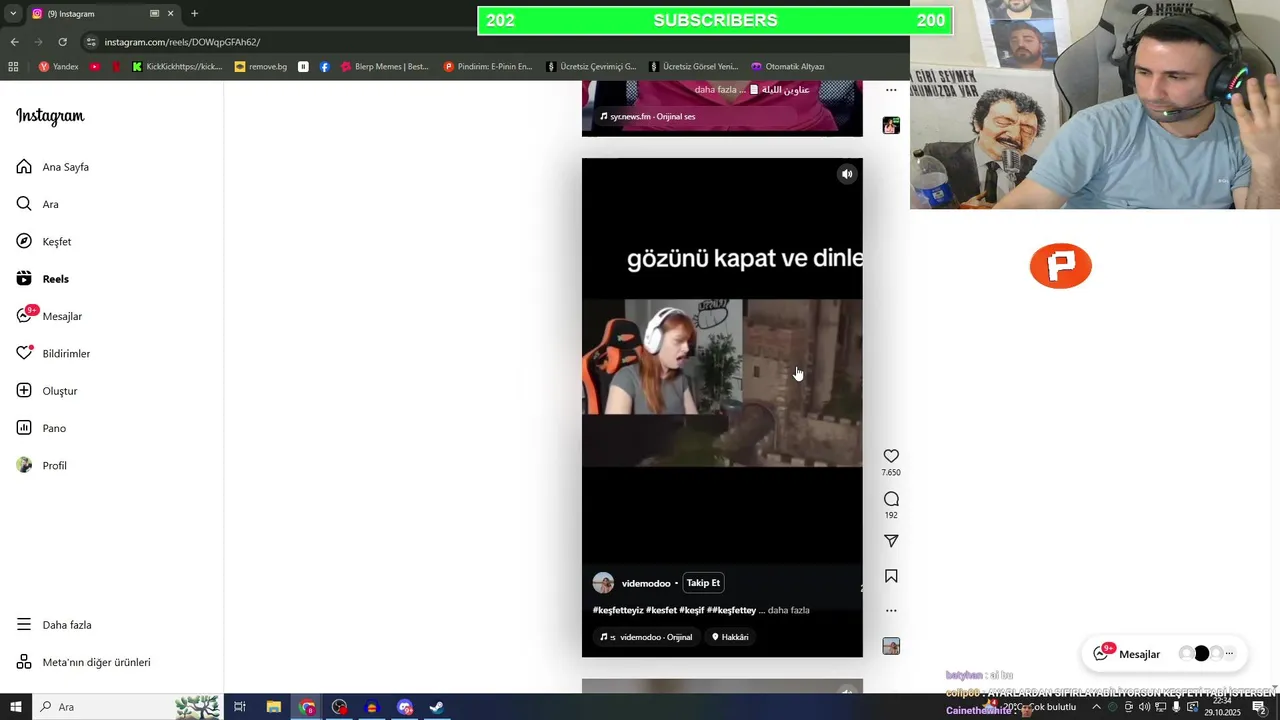The width and height of the screenshot is (1280, 720).
Task: Open Yandex bookmark
Action: click(58, 67)
